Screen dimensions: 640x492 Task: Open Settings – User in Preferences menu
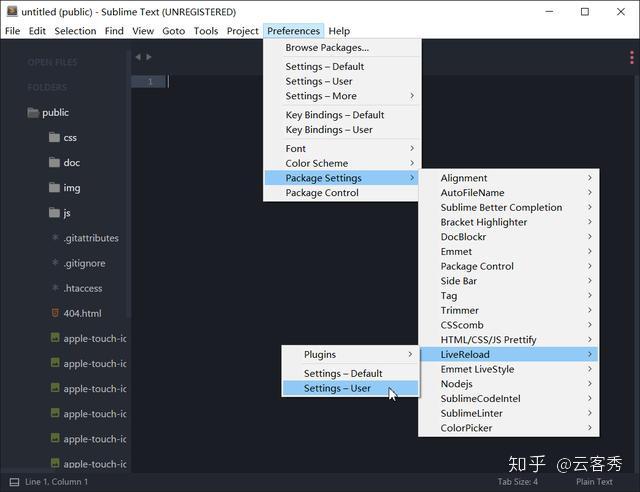click(342, 81)
